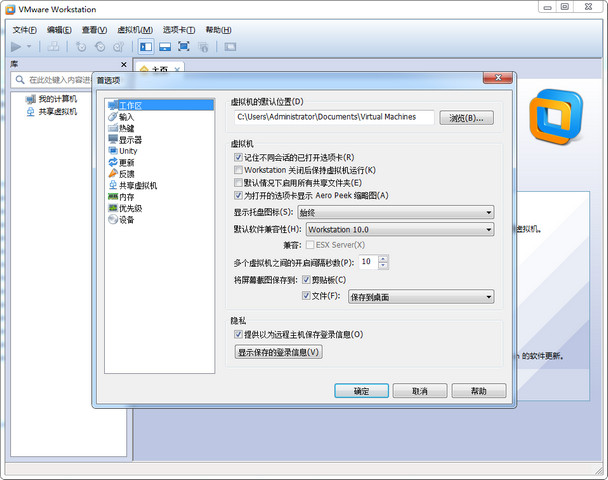Click the send Ctrl+Alt+Del toolbar icon
The image size is (608, 480).
(54, 47)
